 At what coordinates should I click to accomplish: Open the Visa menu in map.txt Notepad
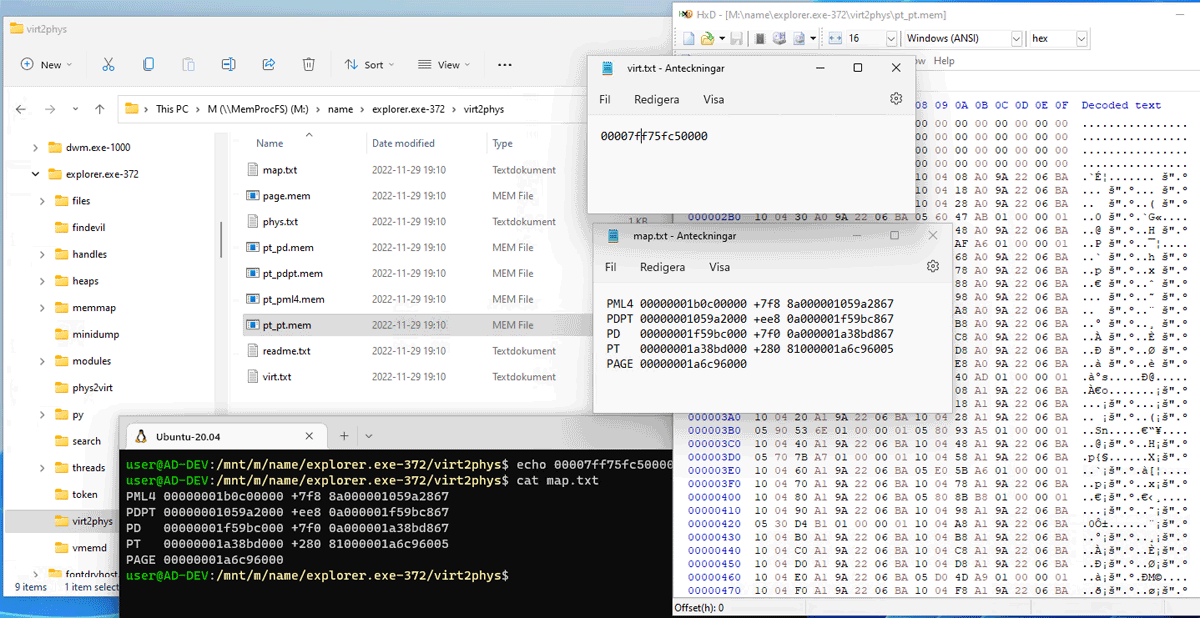click(x=719, y=268)
